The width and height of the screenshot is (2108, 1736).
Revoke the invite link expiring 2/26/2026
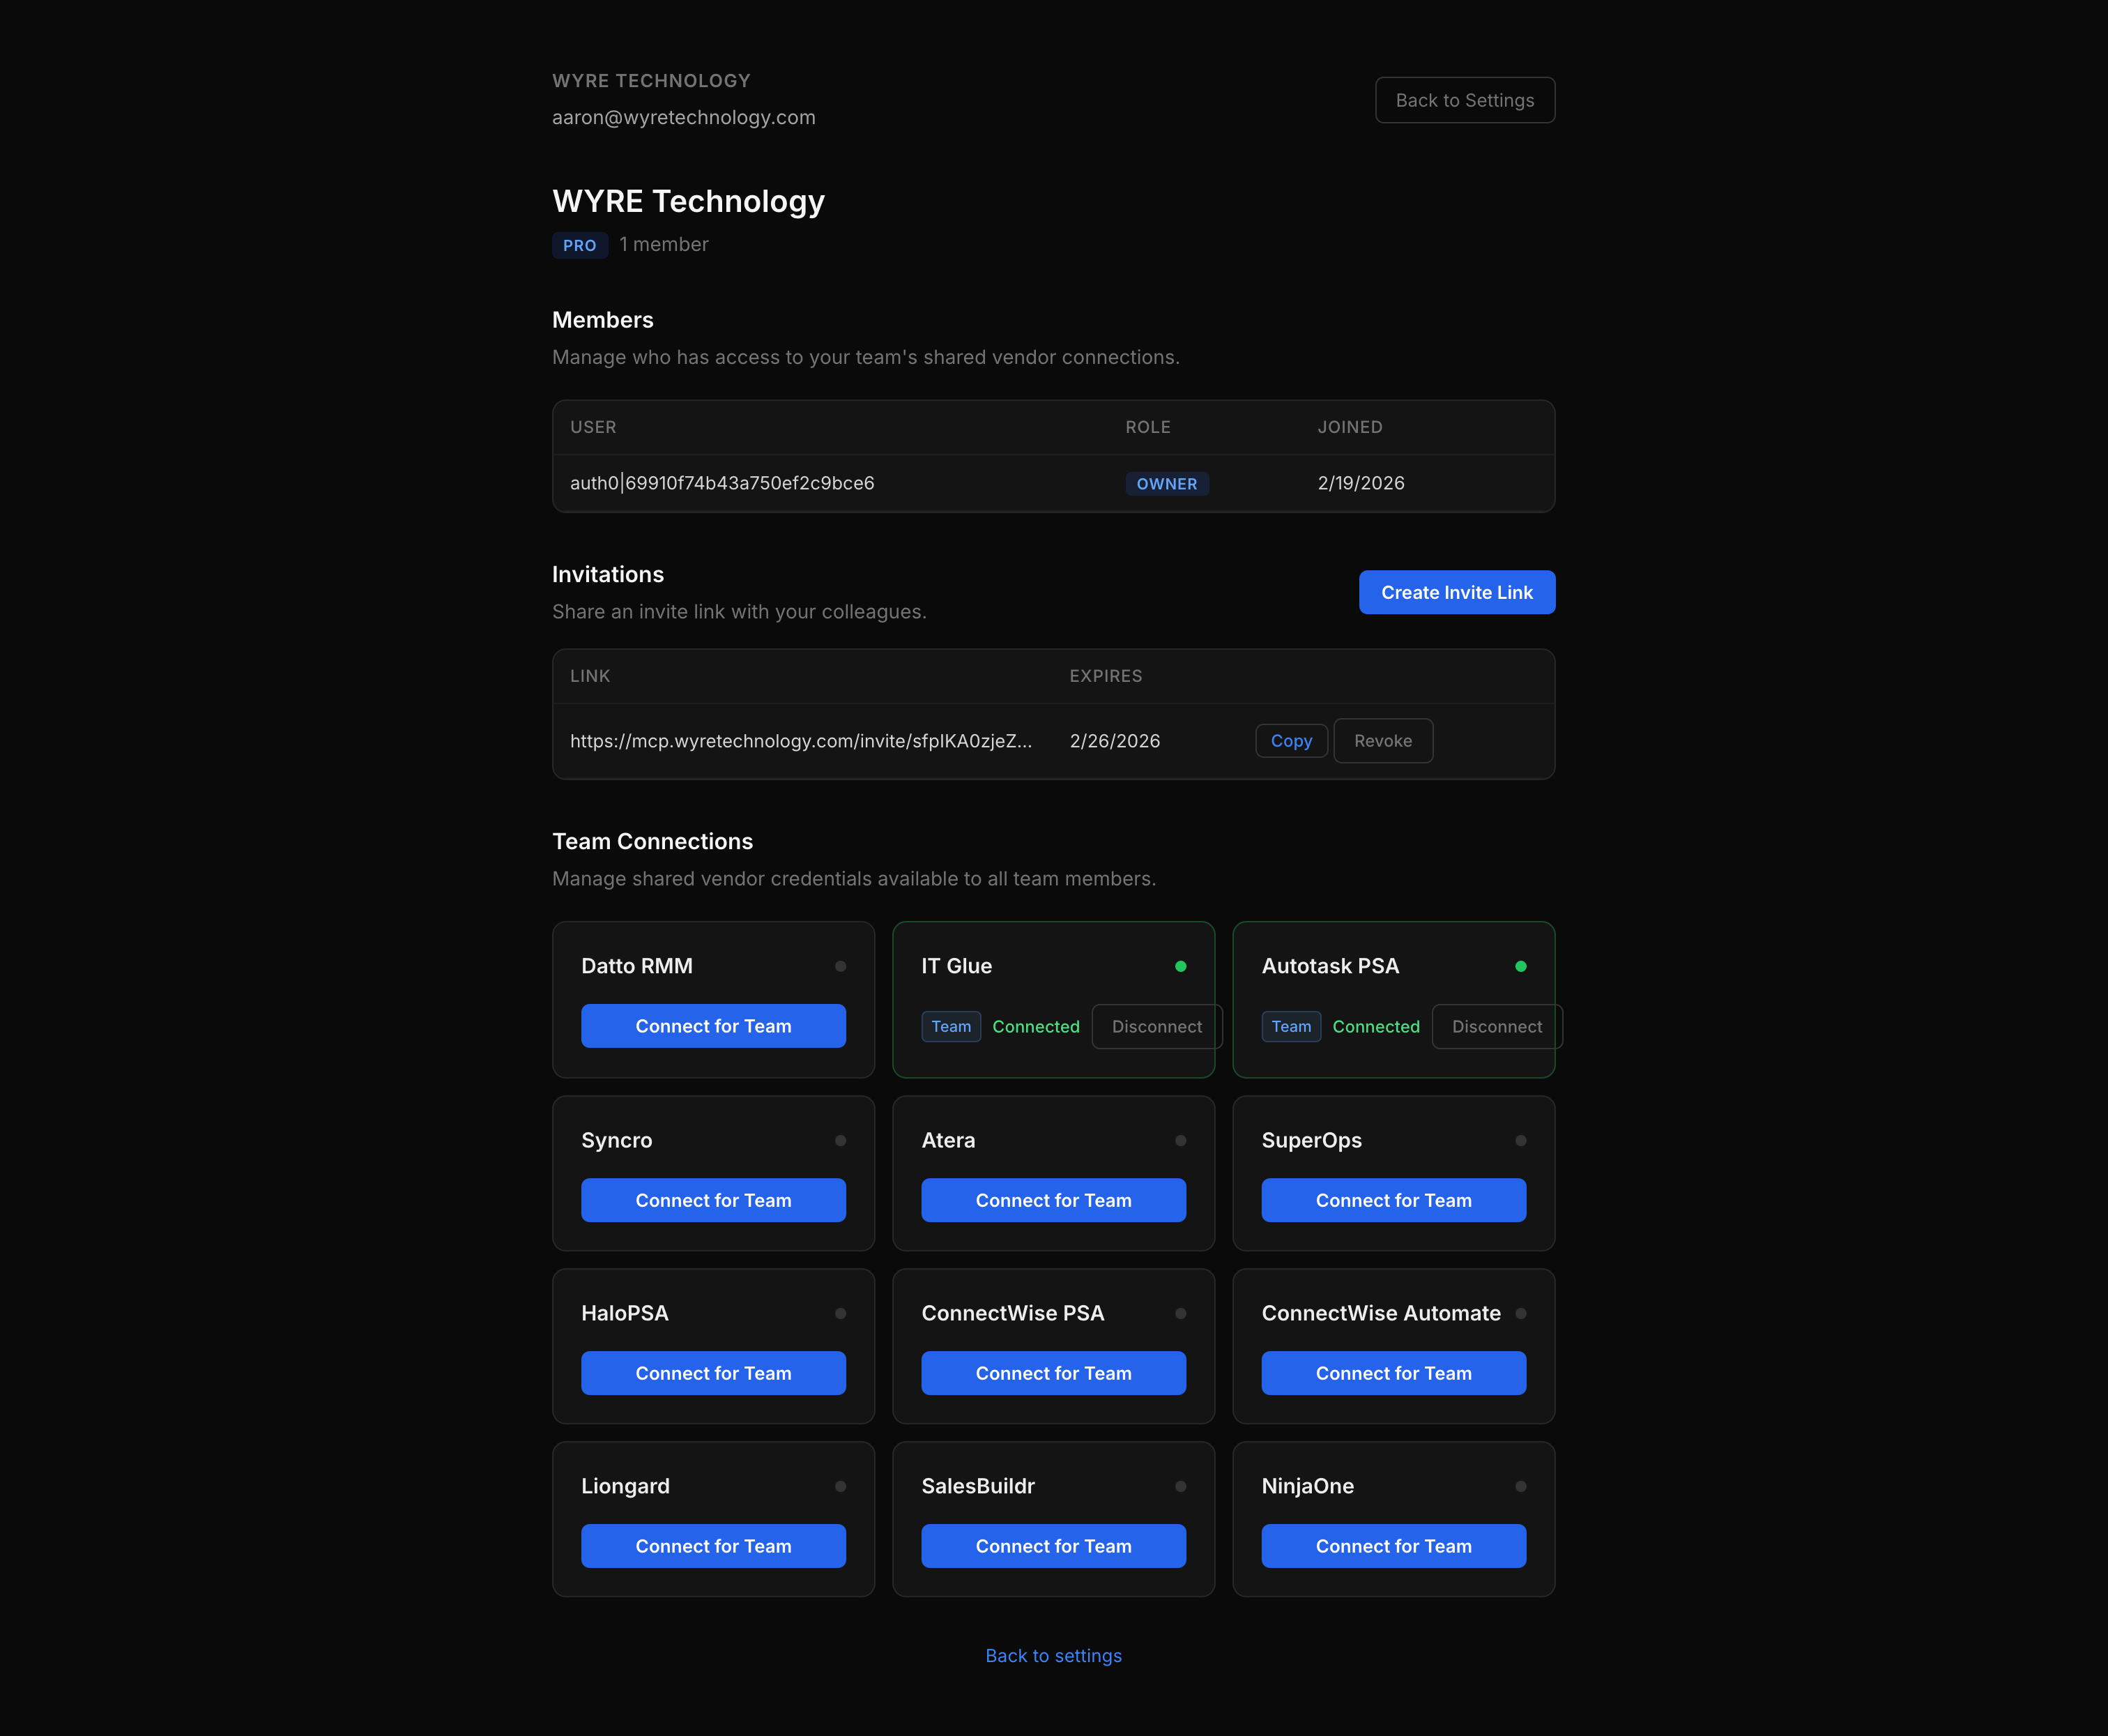point(1383,740)
